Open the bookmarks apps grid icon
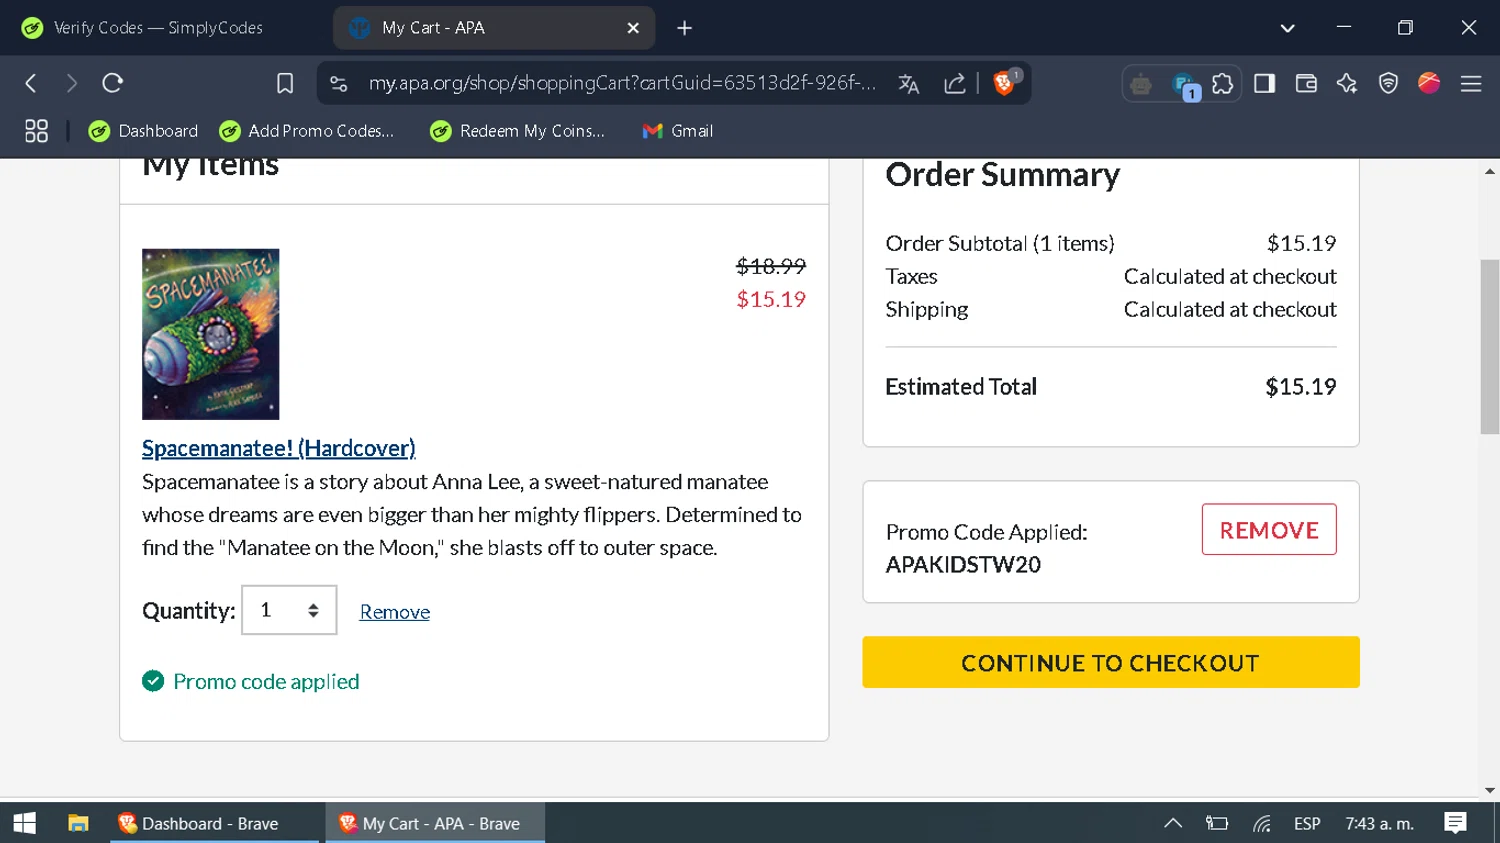Viewport: 1500px width, 843px height. click(x=36, y=131)
